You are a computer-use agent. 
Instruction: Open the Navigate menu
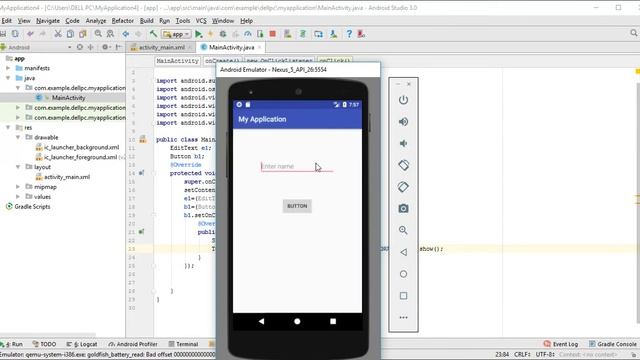pyautogui.click(x=48, y=20)
